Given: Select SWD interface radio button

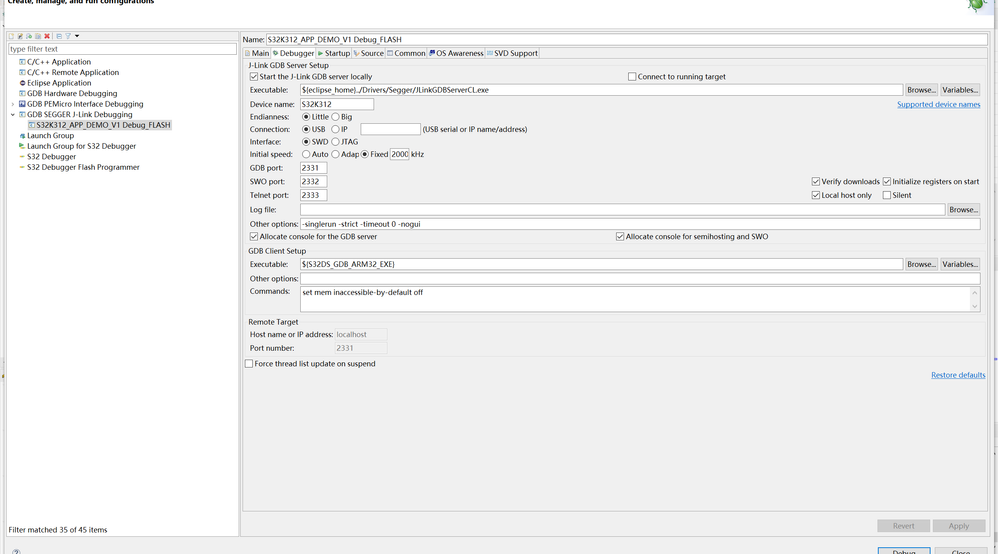Looking at the screenshot, I should [306, 142].
